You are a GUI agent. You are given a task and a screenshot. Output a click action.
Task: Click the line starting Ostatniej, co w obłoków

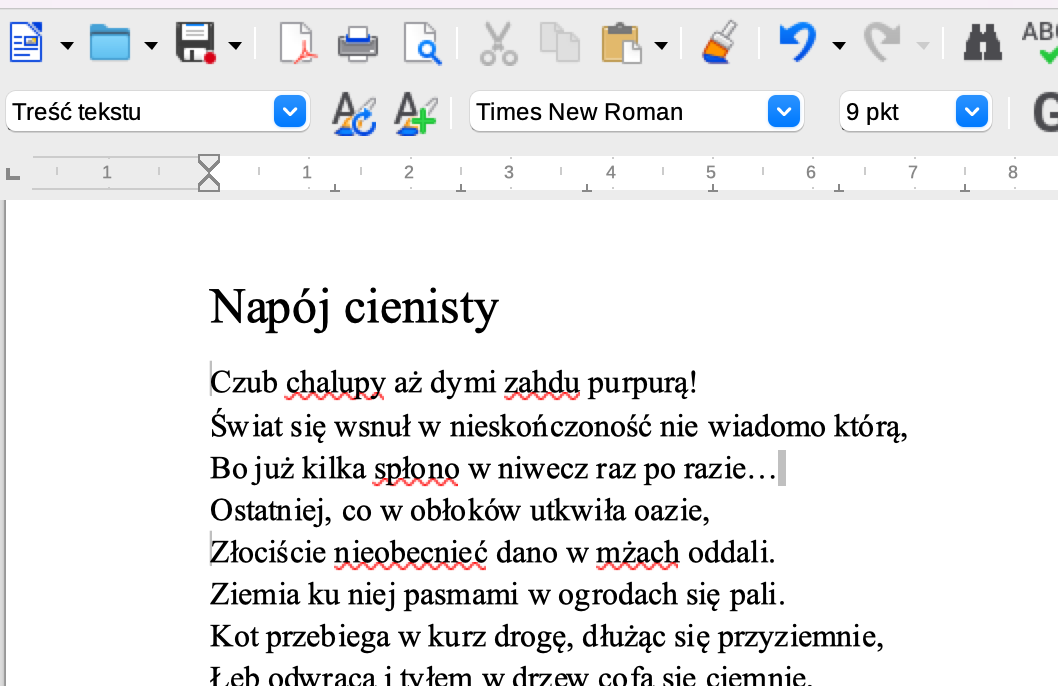460,511
